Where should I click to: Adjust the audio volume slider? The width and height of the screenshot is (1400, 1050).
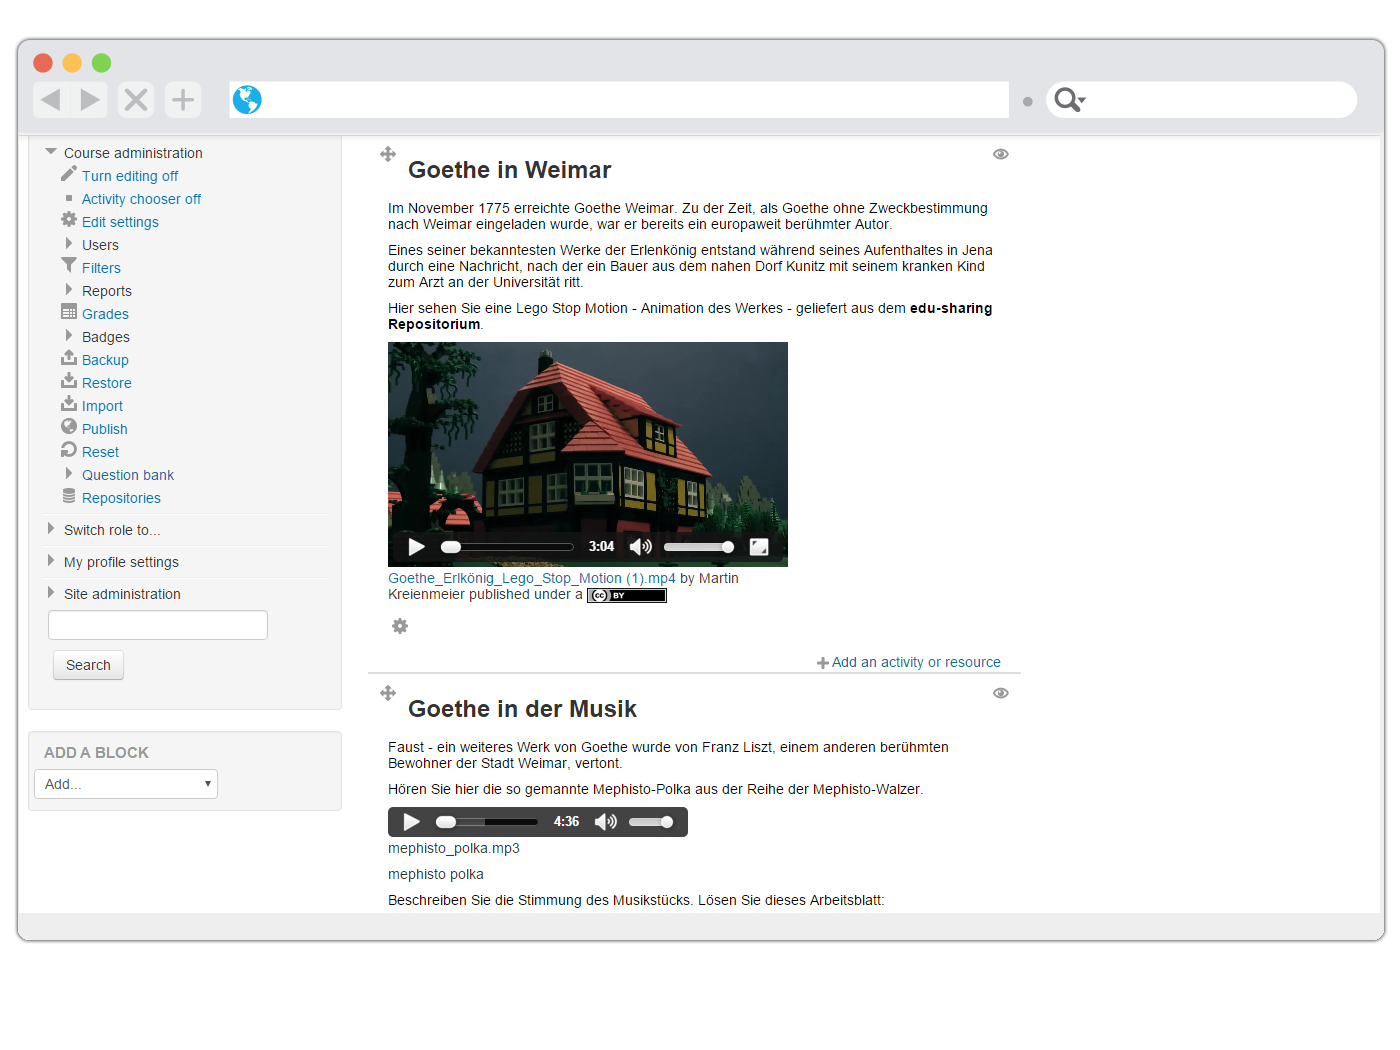click(x=651, y=822)
